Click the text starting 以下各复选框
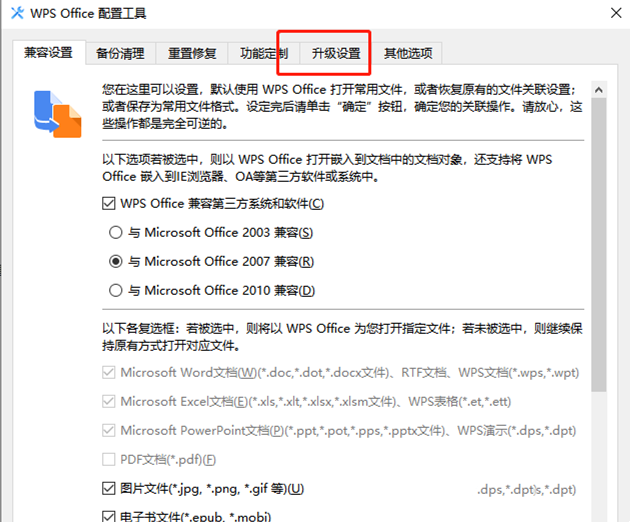The height and width of the screenshot is (522, 630). (x=342, y=337)
